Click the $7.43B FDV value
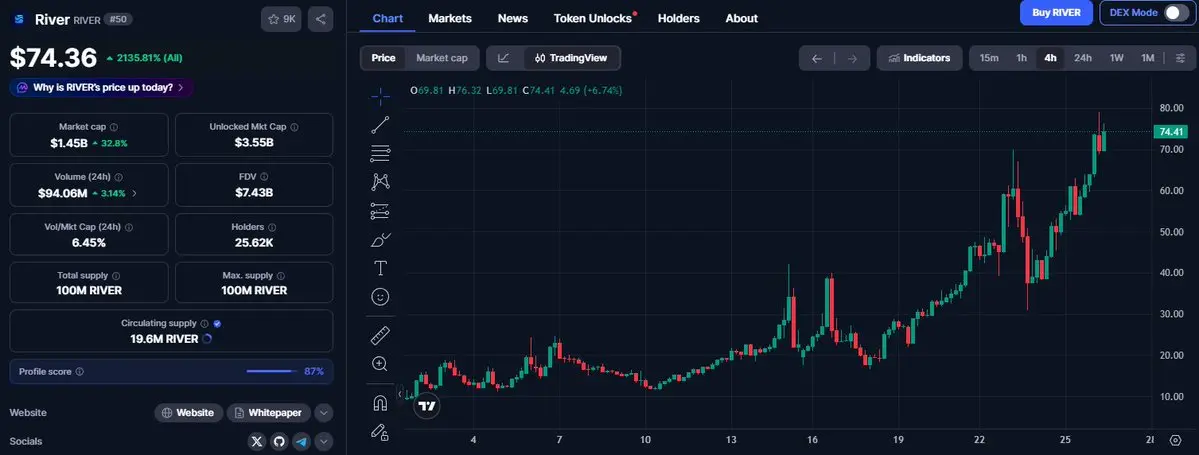This screenshot has width=1199, height=455. (x=254, y=193)
